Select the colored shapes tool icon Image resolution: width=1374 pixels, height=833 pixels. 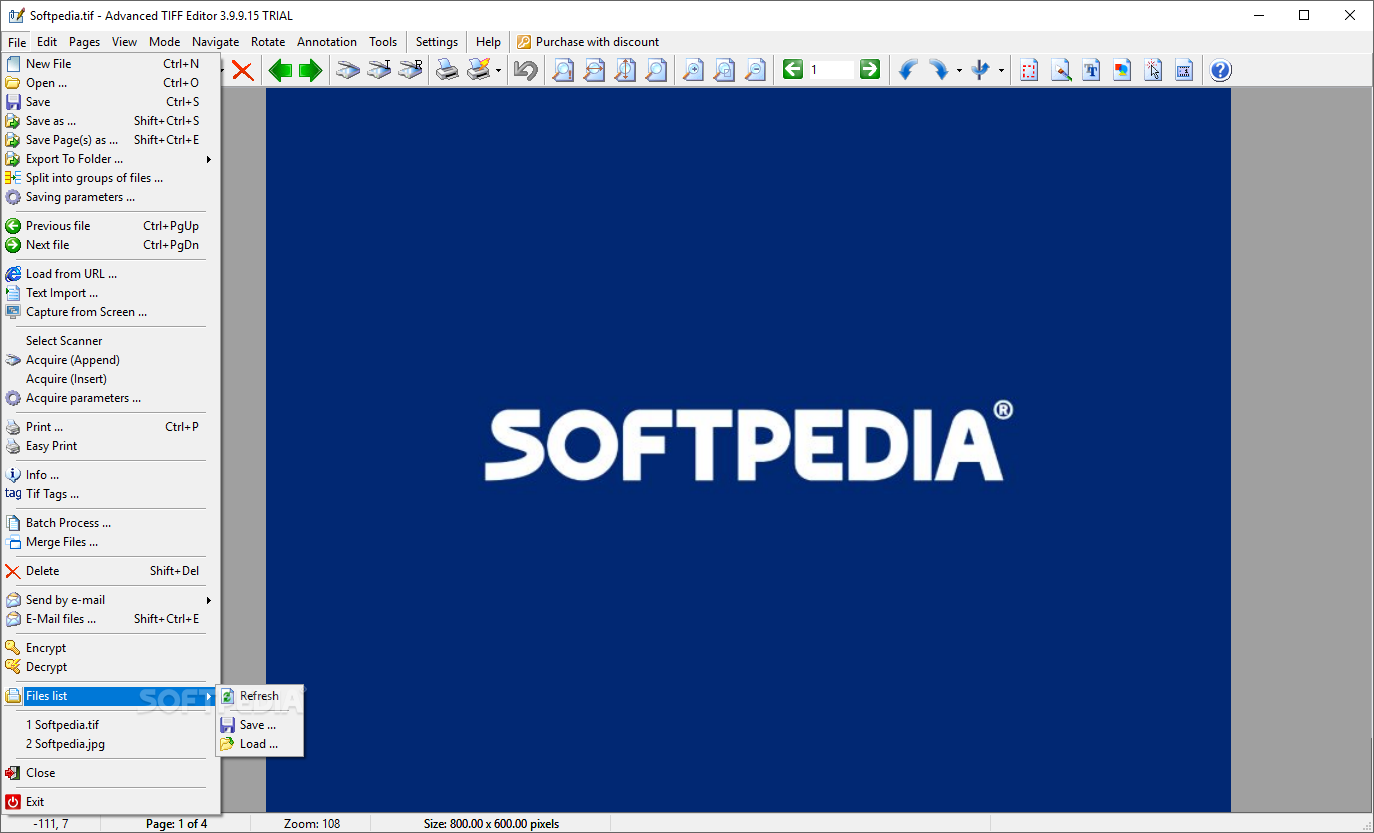point(1122,70)
